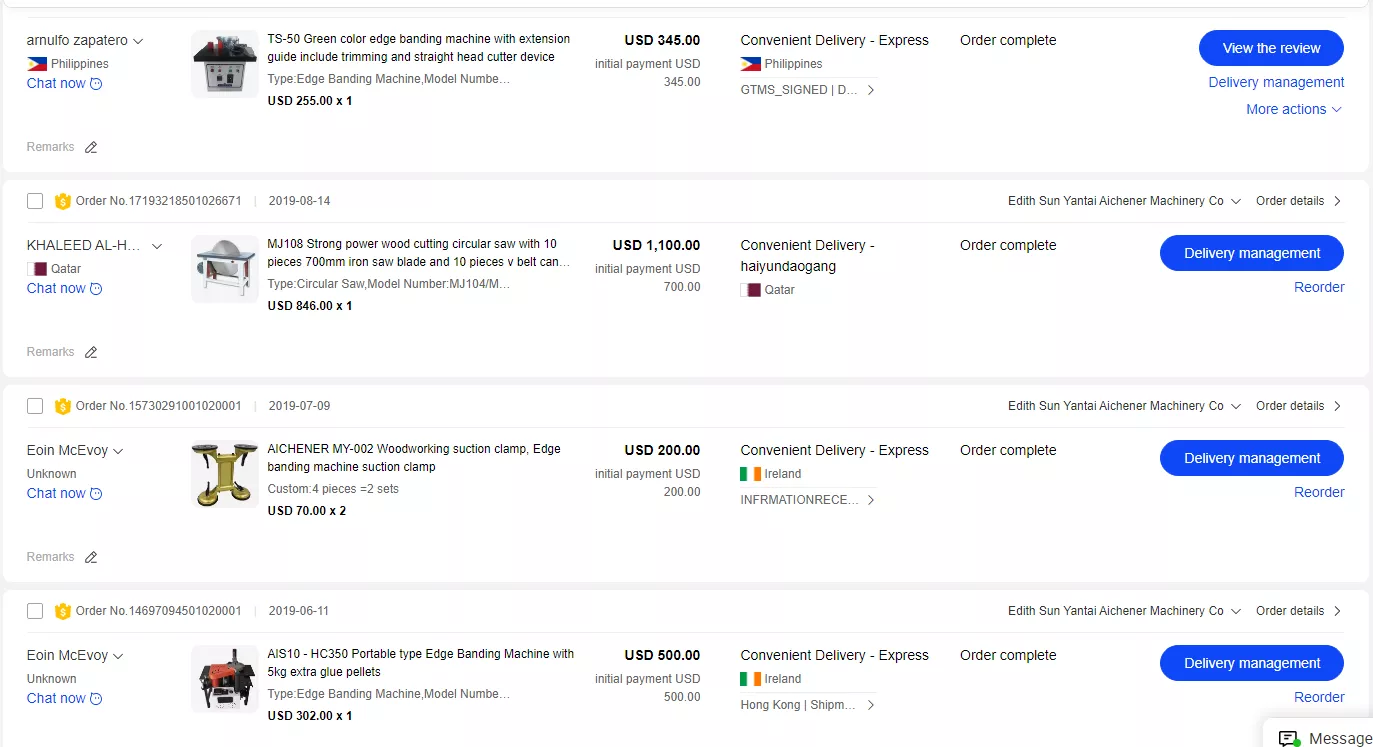Select checkbox for order dated 2019-08-14
1373x747 pixels.
(35, 201)
